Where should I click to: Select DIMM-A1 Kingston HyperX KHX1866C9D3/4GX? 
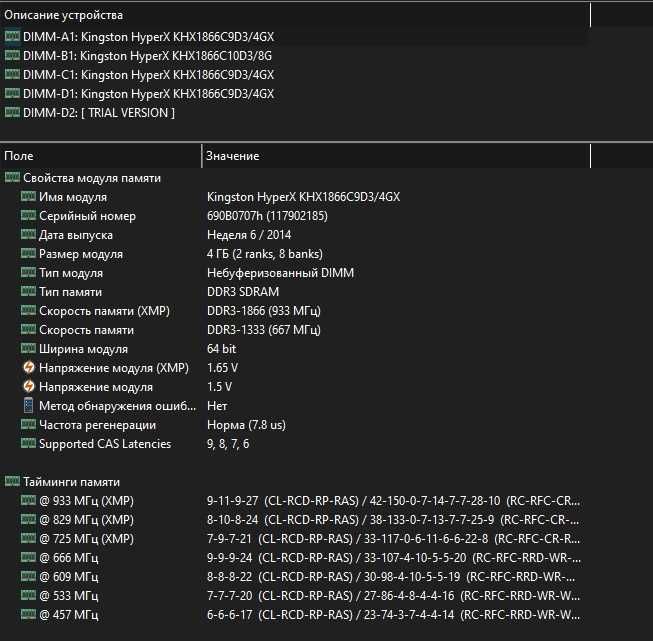[148, 37]
